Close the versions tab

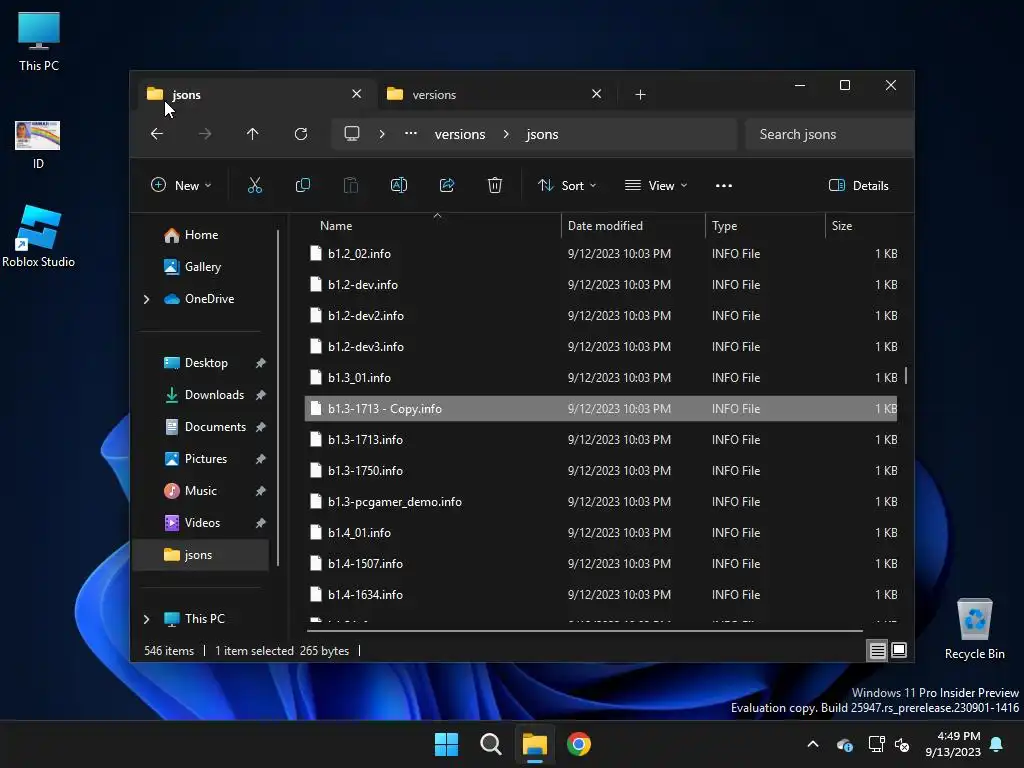point(596,94)
